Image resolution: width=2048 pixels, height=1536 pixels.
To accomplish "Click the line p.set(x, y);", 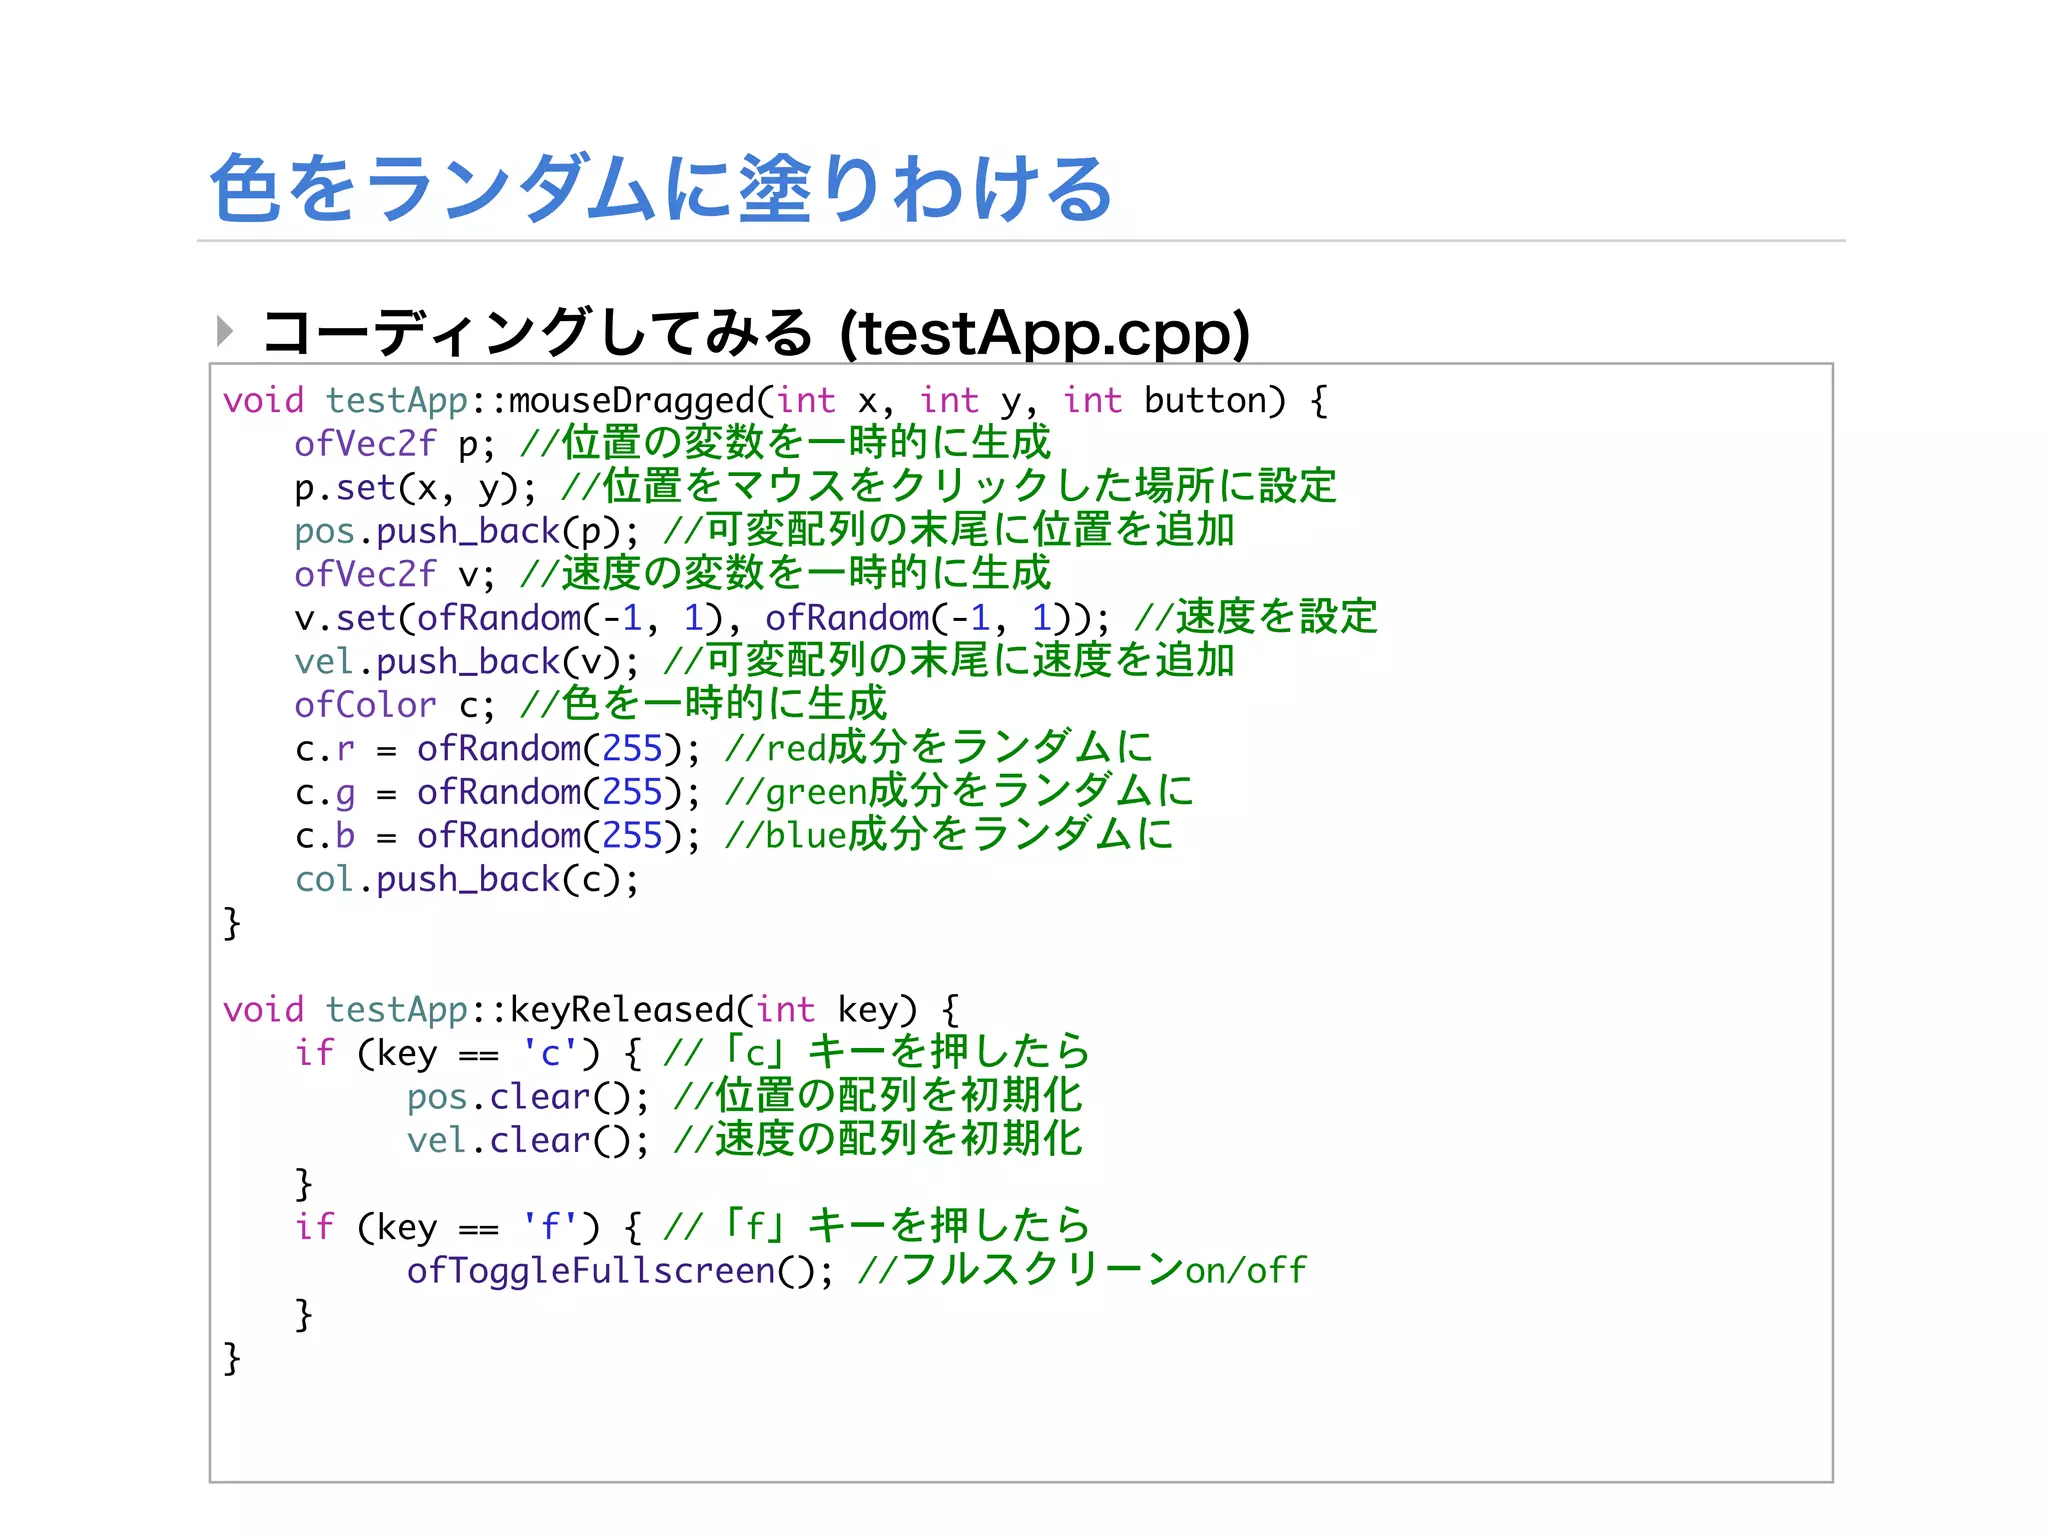I will (x=815, y=487).
